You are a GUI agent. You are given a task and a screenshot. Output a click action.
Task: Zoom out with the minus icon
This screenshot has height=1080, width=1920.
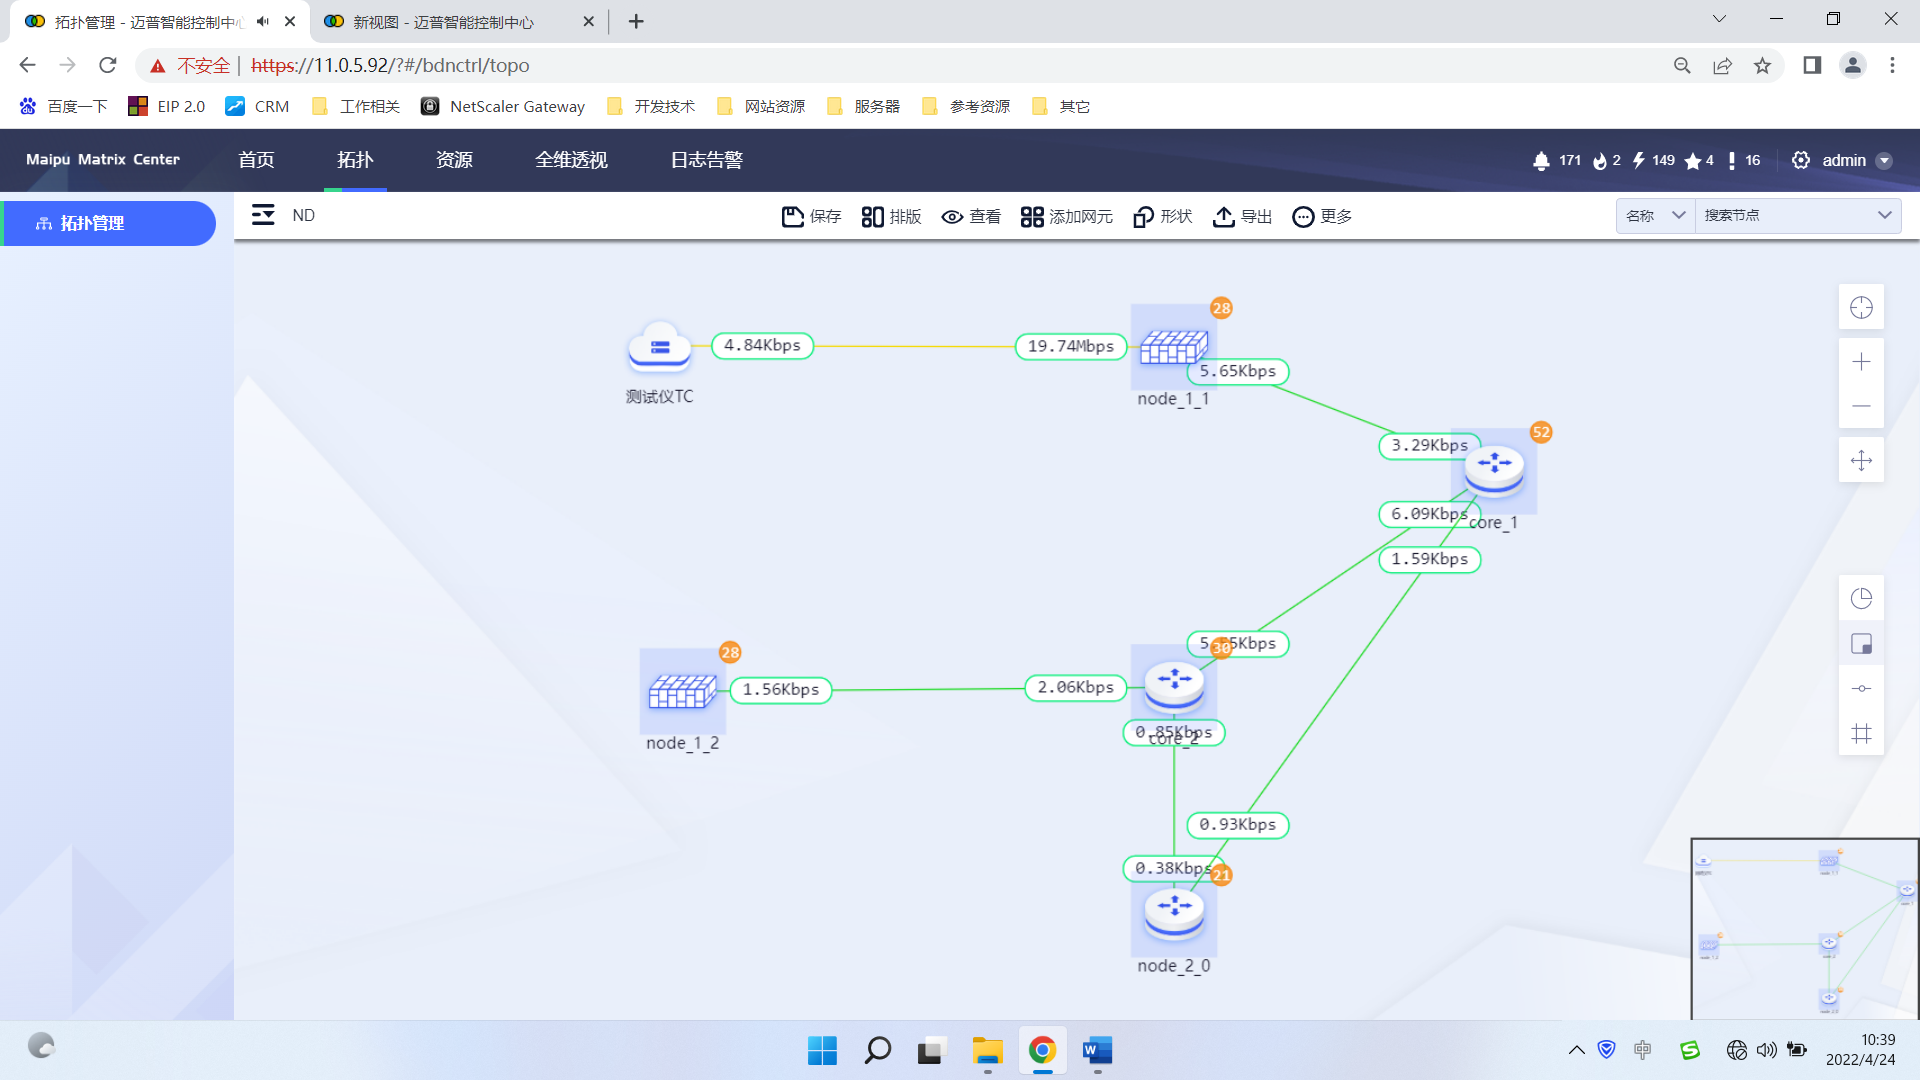1861,406
